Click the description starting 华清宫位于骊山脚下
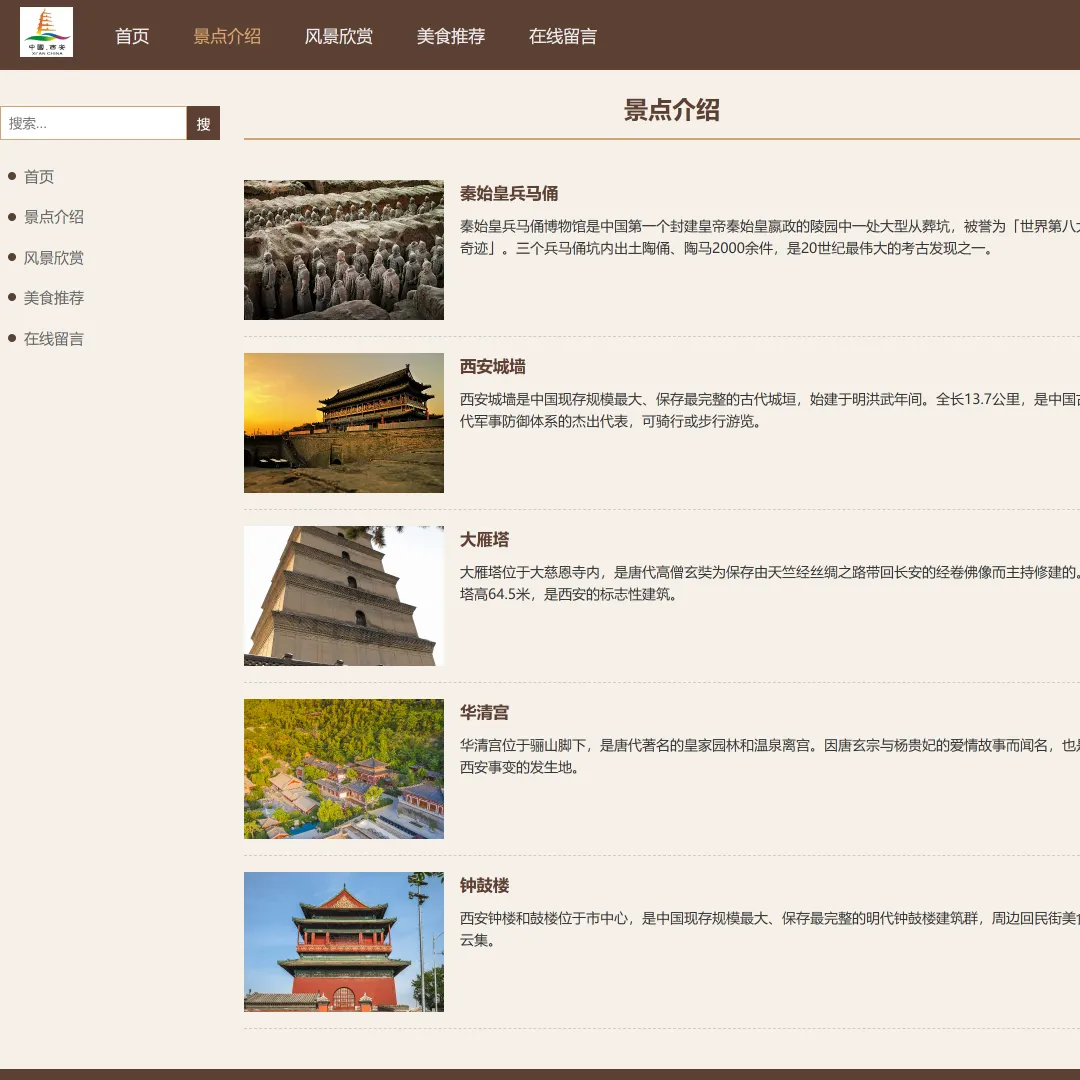 pyautogui.click(x=769, y=756)
